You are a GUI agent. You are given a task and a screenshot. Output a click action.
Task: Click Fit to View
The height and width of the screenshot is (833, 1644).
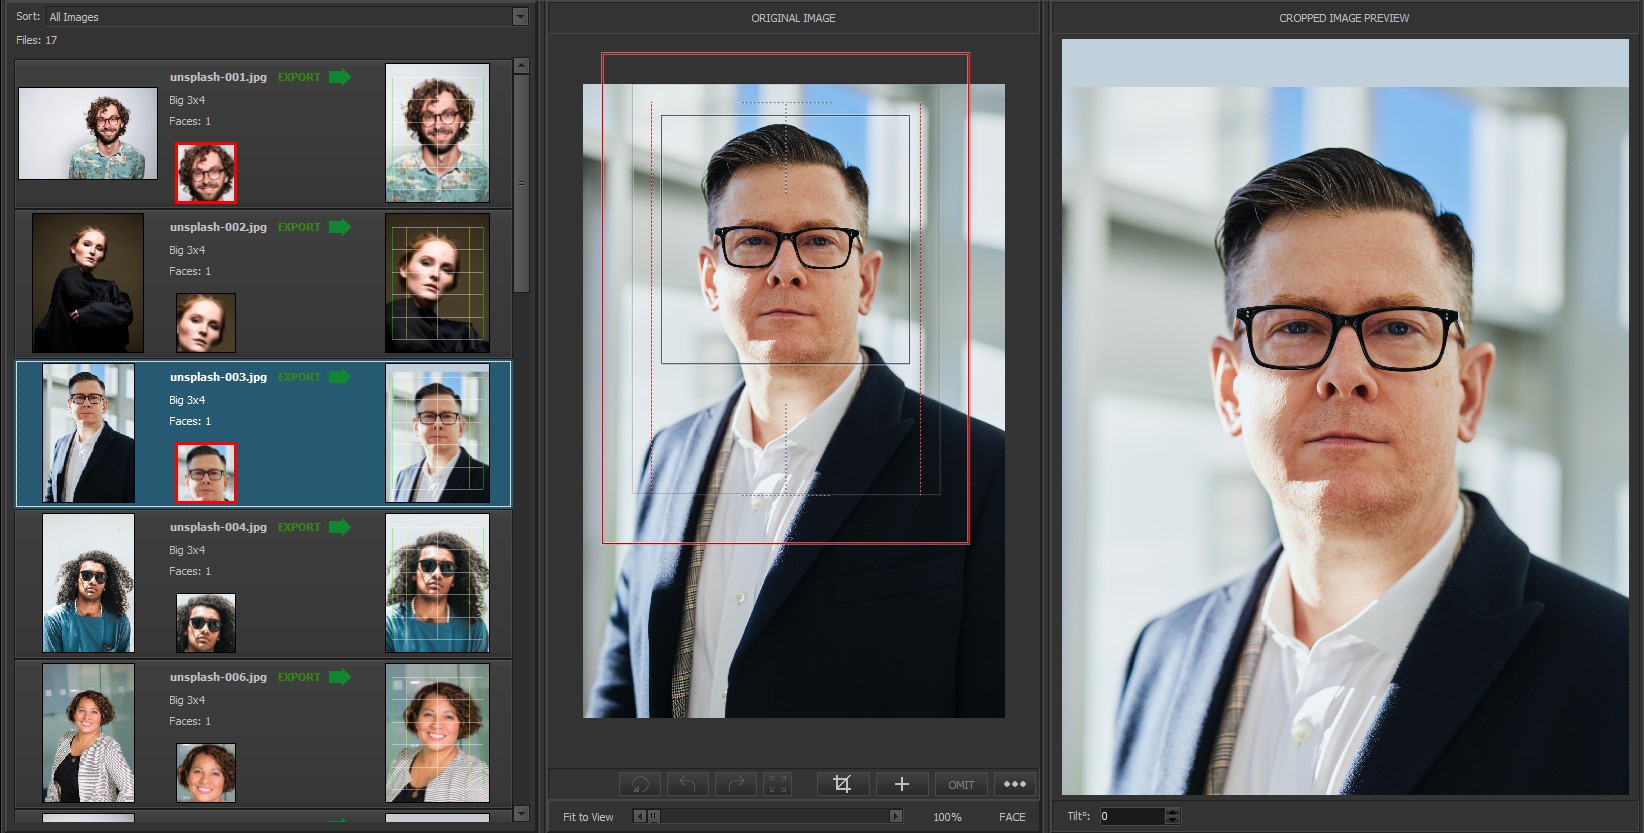[x=588, y=817]
